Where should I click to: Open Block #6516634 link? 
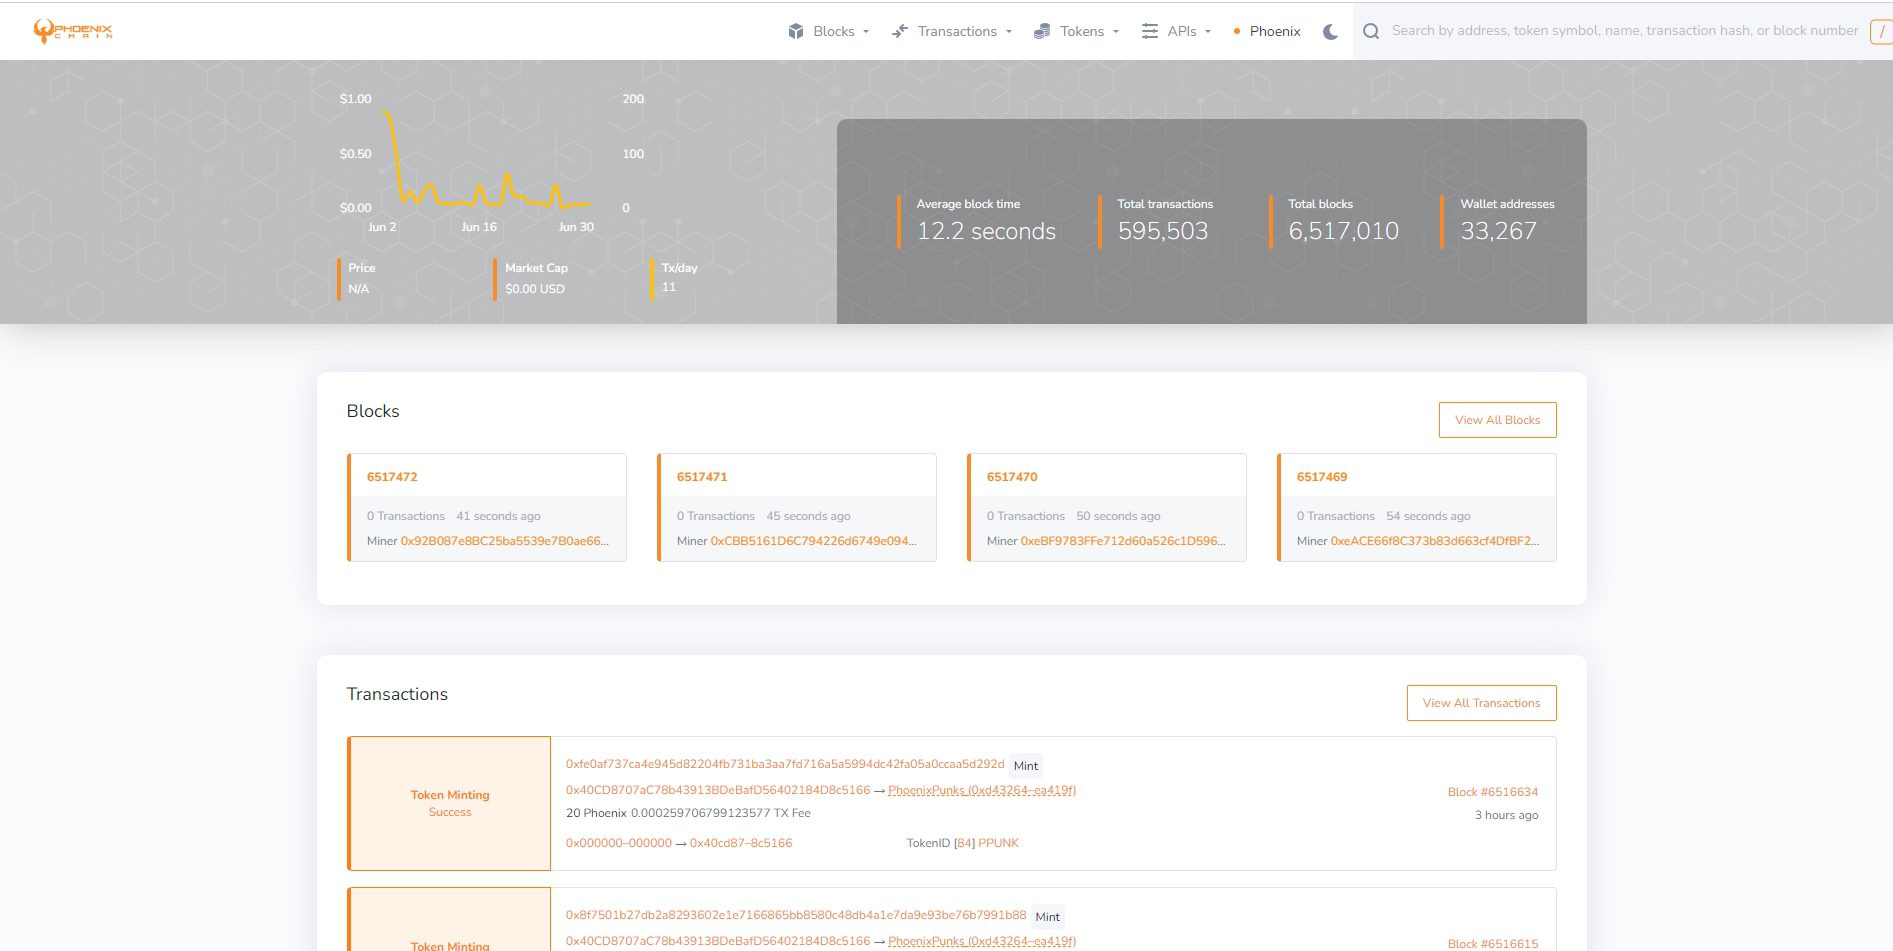1493,792
